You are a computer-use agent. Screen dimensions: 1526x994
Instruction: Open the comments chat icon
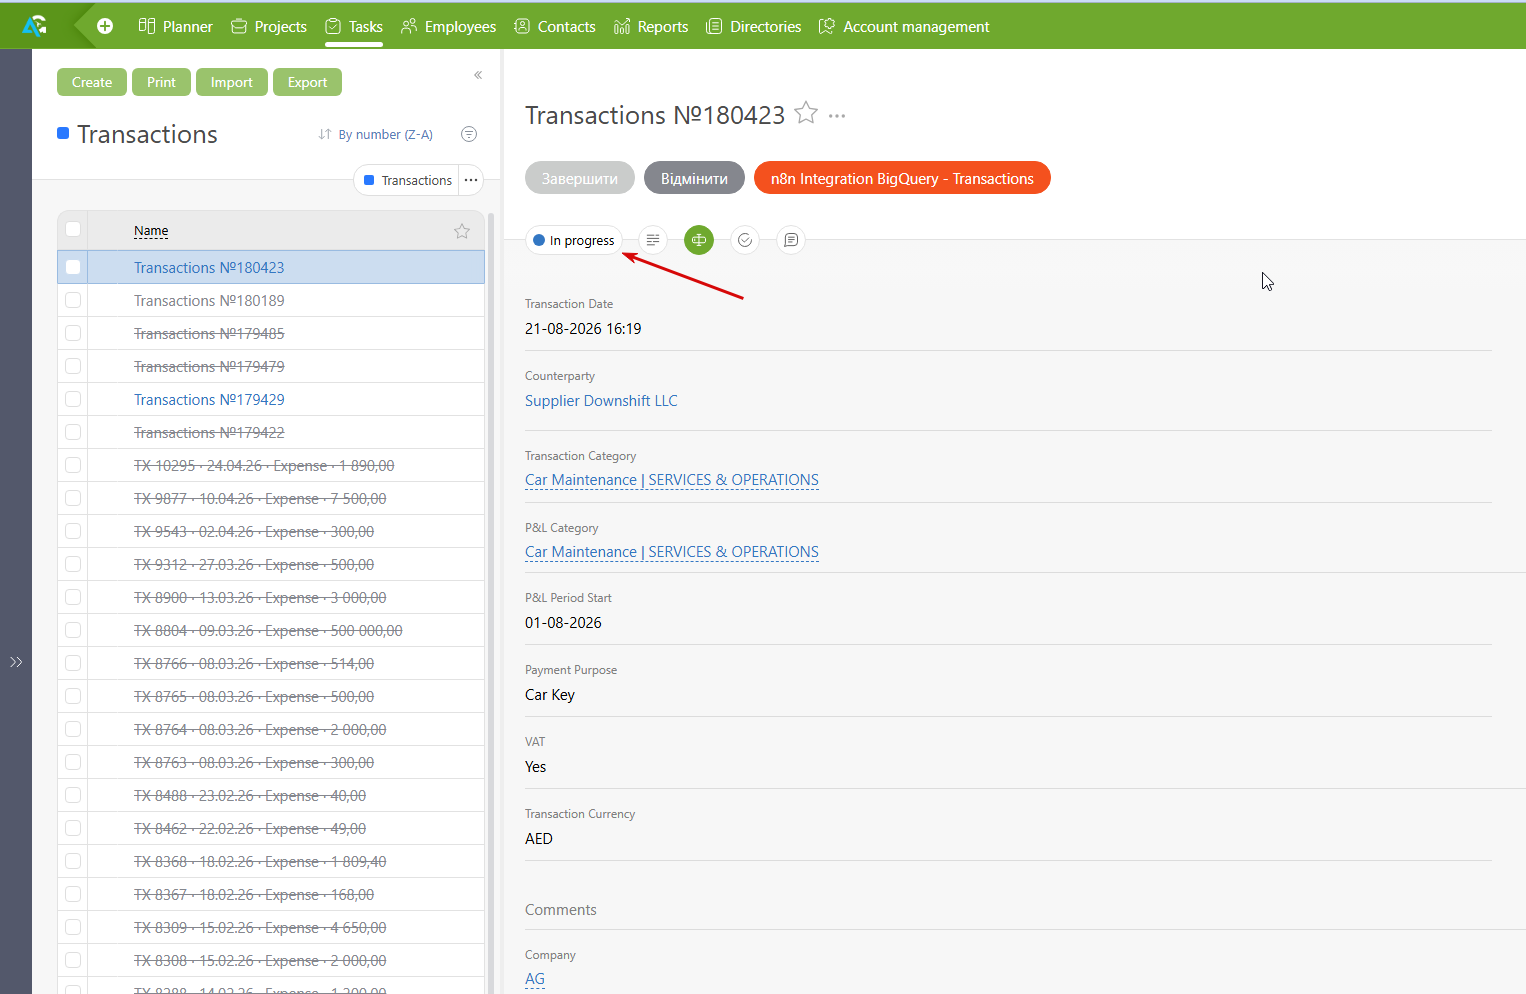pyautogui.click(x=791, y=240)
